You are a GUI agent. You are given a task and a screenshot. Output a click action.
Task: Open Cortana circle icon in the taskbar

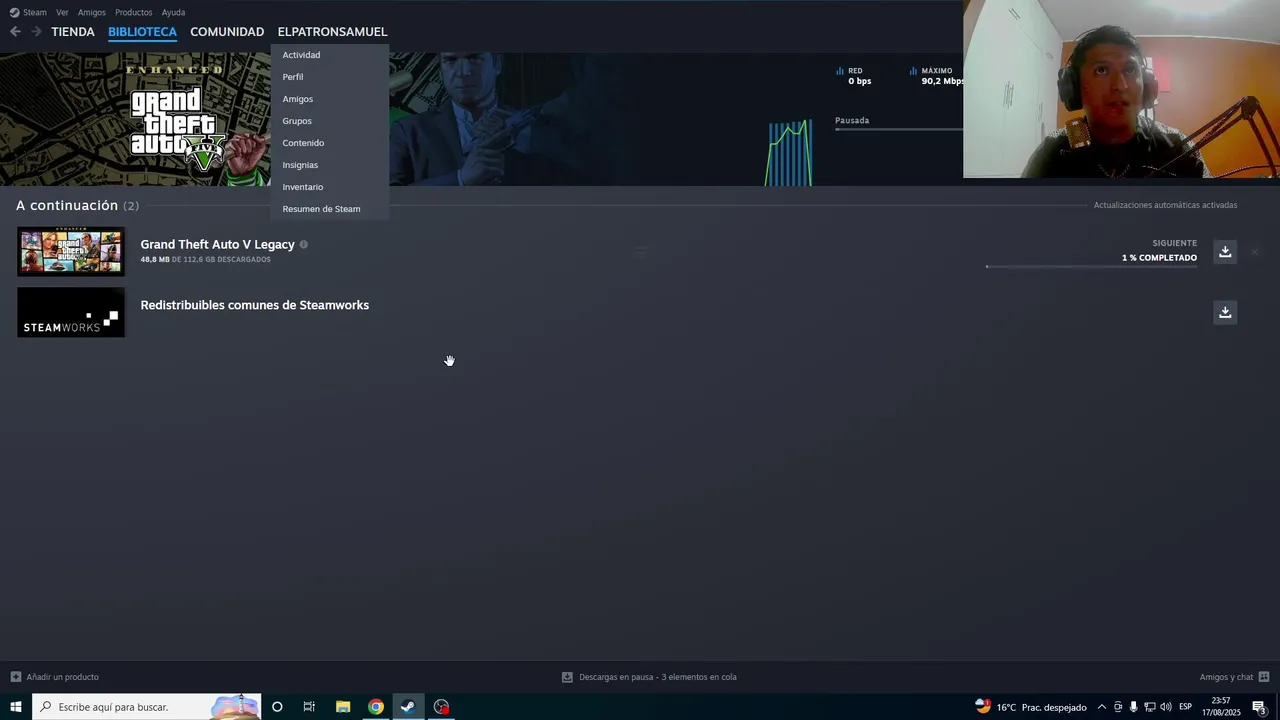pos(277,707)
